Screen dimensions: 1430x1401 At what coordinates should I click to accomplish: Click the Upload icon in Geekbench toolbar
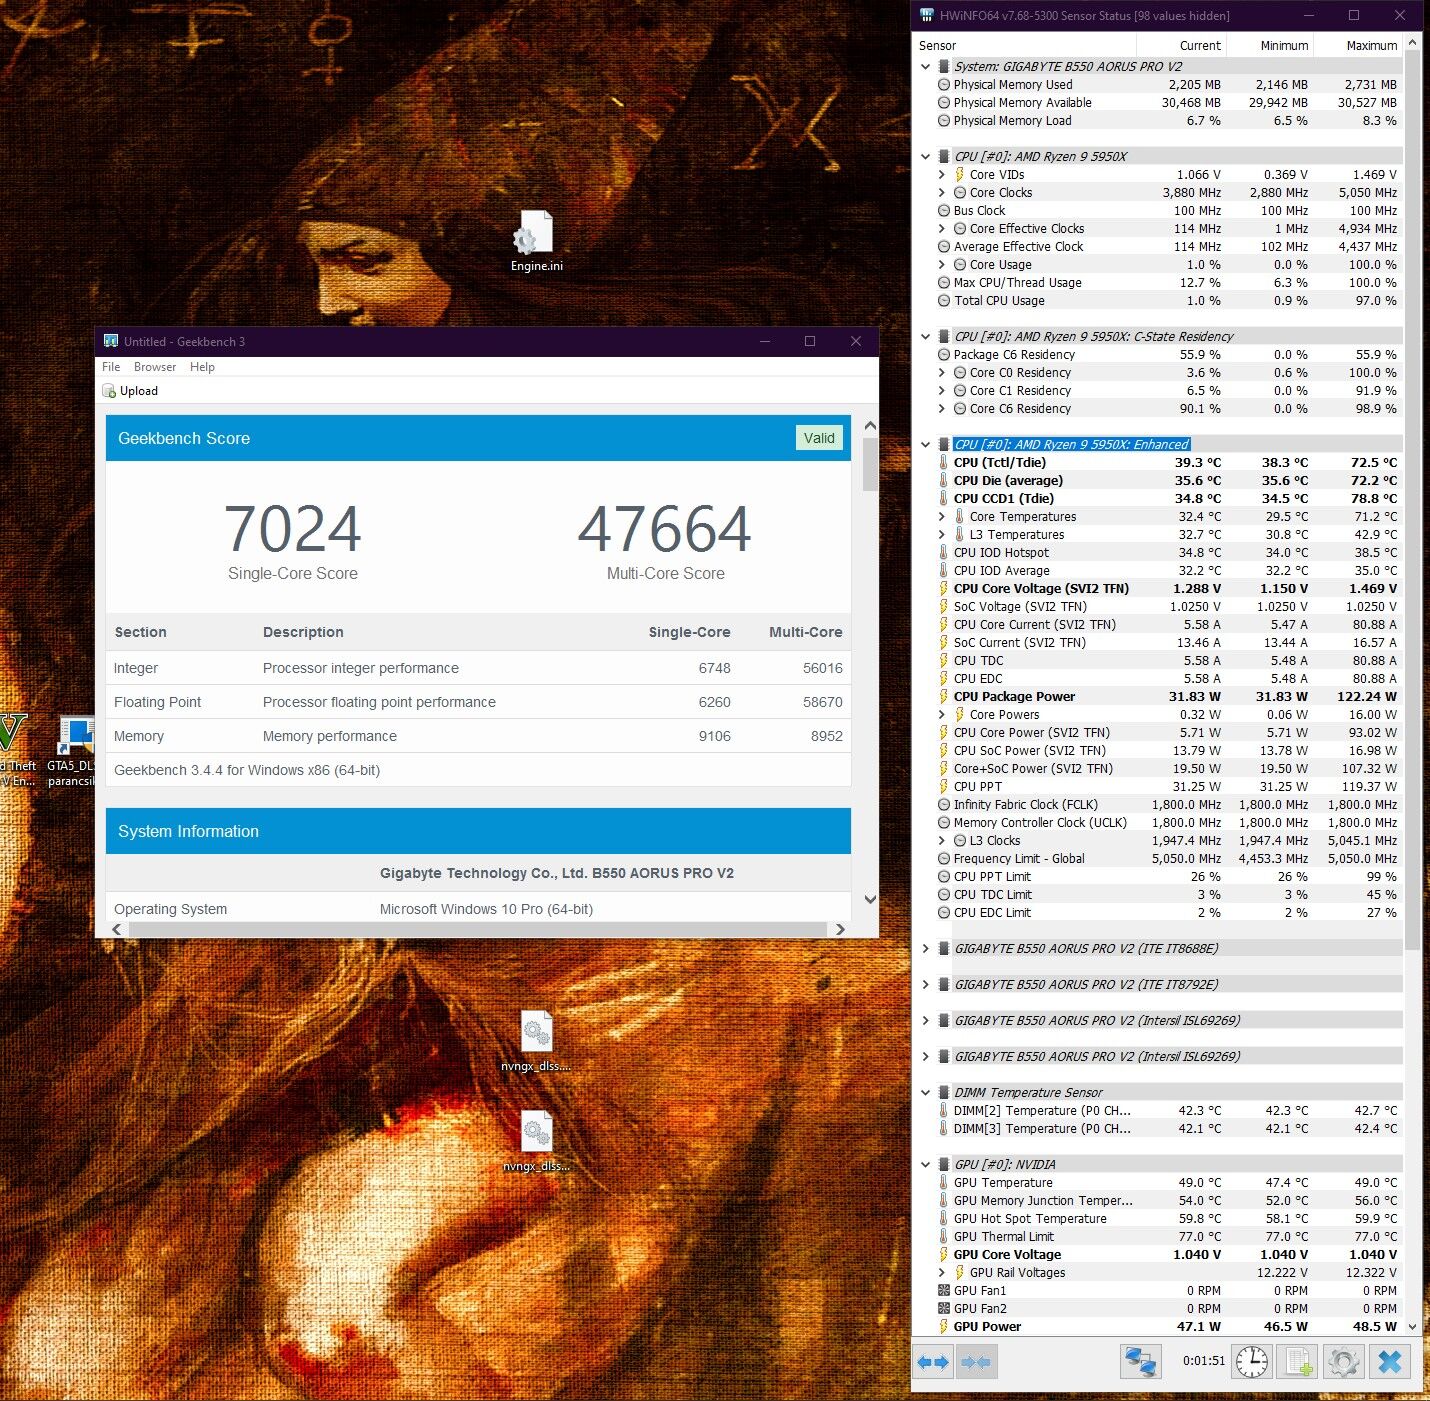point(109,391)
